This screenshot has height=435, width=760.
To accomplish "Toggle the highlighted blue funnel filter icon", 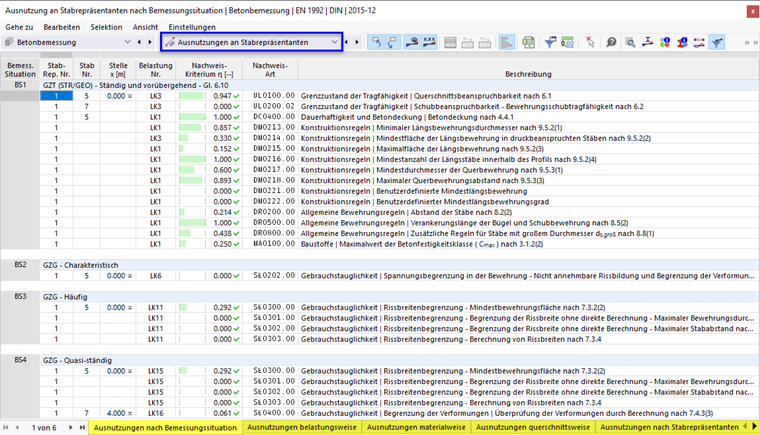I will coord(717,43).
